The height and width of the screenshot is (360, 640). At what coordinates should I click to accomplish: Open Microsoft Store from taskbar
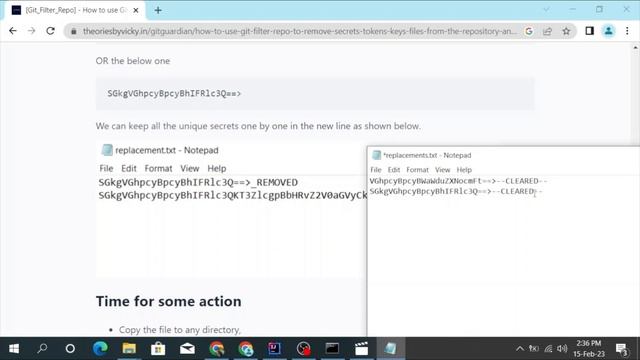(x=158, y=349)
